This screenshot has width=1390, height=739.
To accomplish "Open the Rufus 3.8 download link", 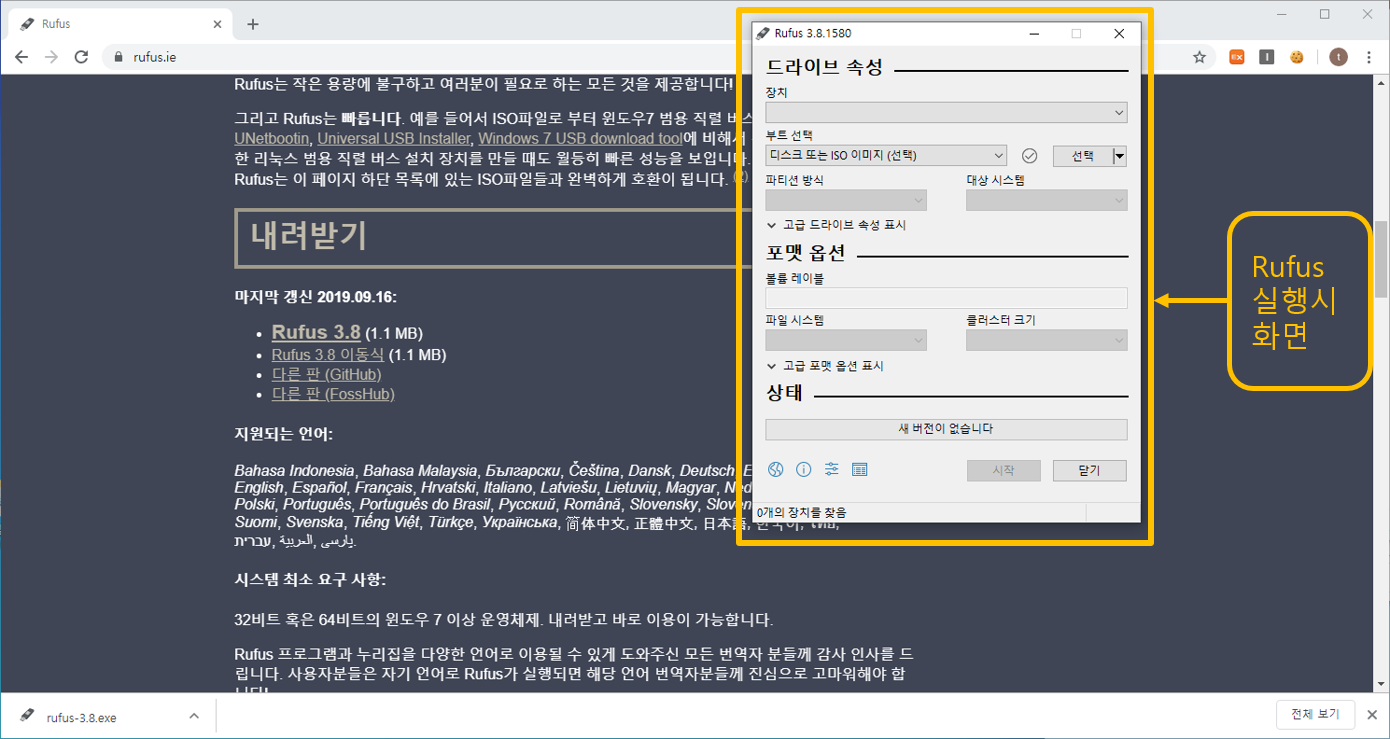I will tap(316, 332).
